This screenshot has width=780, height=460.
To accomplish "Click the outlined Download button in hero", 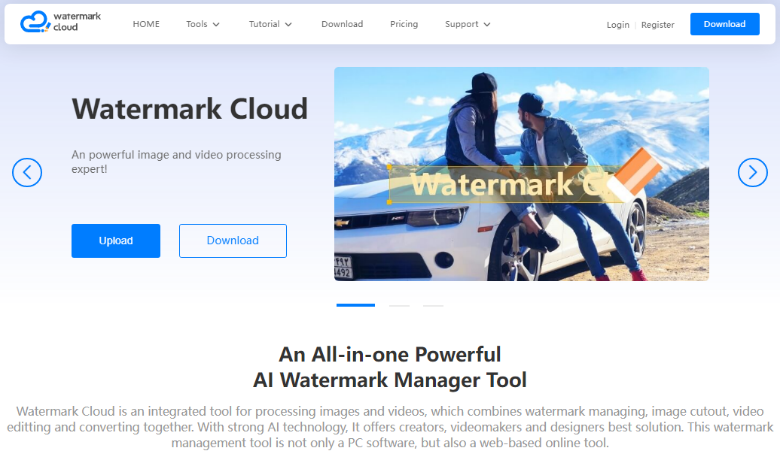I will click(x=233, y=241).
